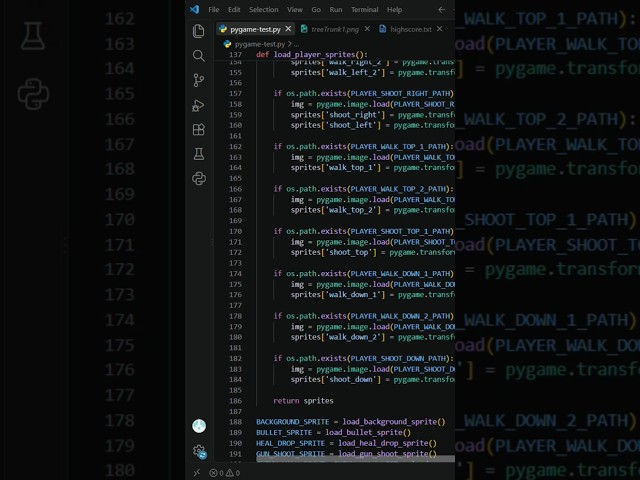The width and height of the screenshot is (640, 480).
Task: Click the sticky def load_player_sprites header
Action: point(312,54)
